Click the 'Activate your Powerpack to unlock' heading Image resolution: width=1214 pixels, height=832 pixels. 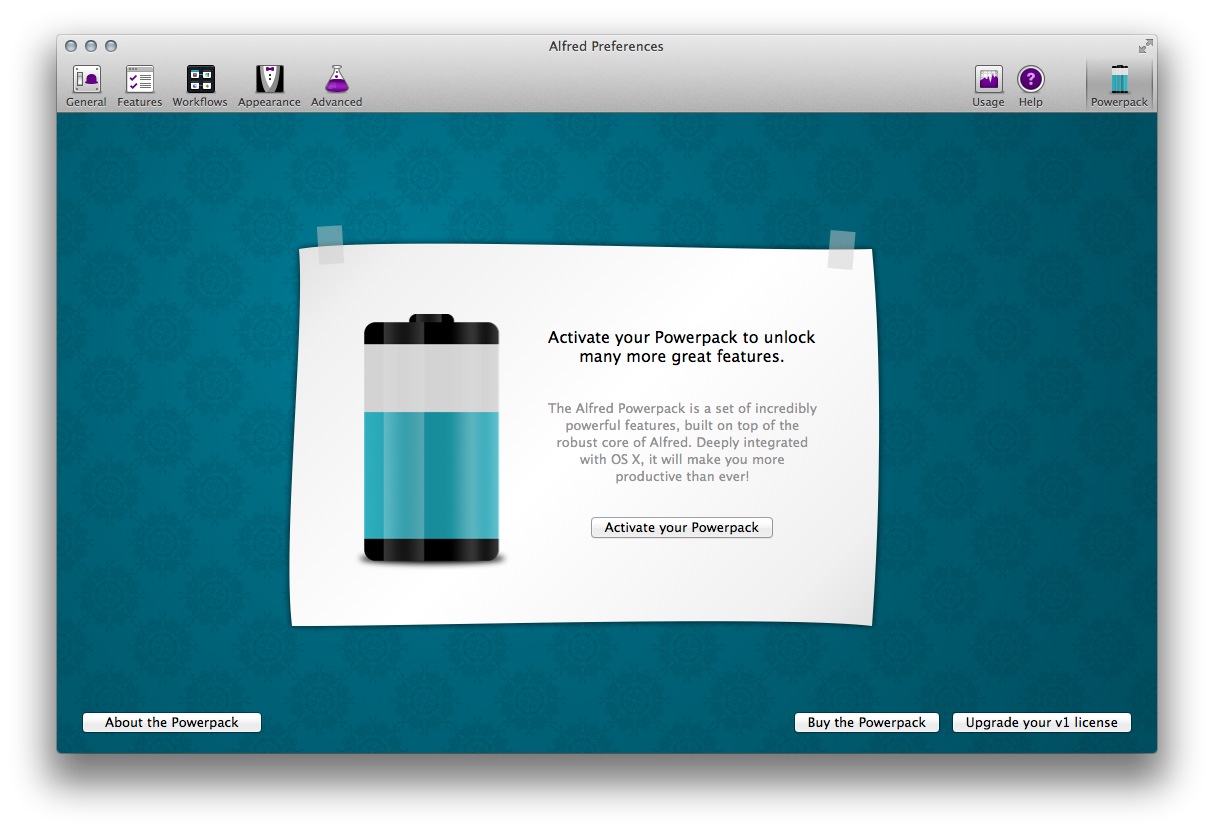(682, 347)
